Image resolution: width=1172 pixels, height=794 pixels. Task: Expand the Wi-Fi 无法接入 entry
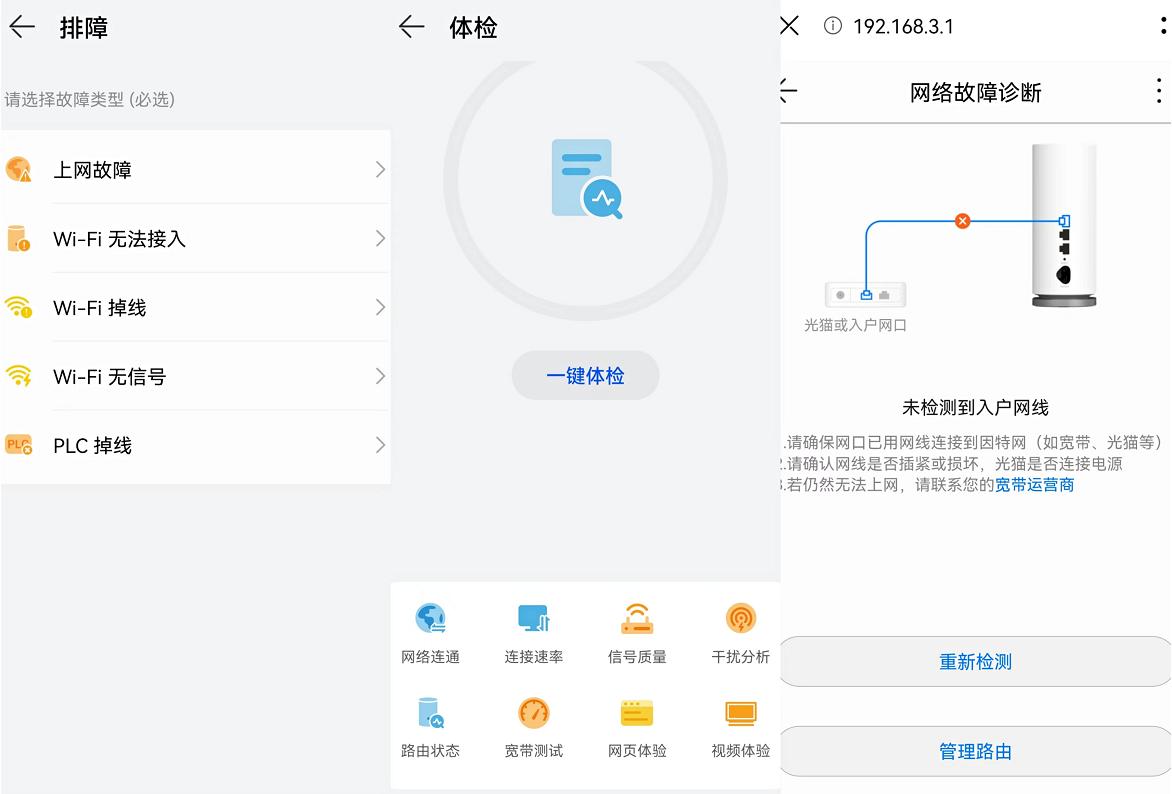196,238
